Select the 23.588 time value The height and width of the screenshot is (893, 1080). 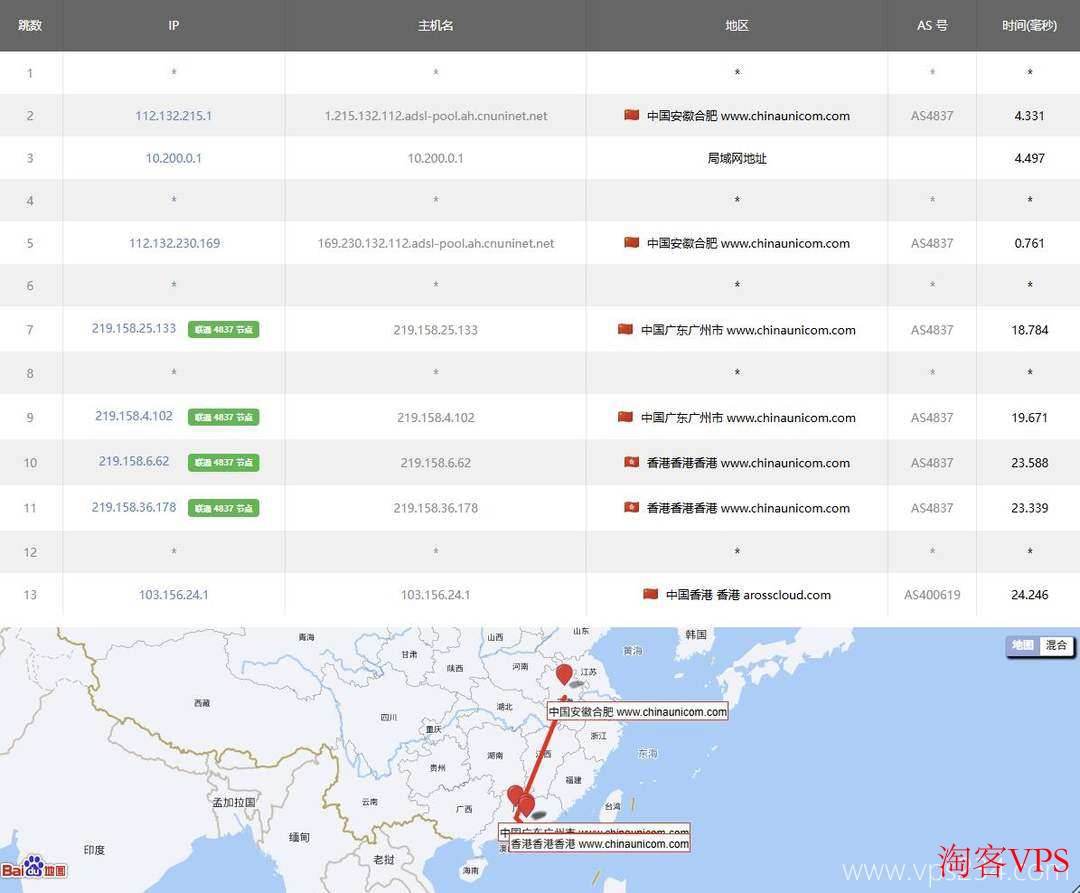(x=1029, y=463)
